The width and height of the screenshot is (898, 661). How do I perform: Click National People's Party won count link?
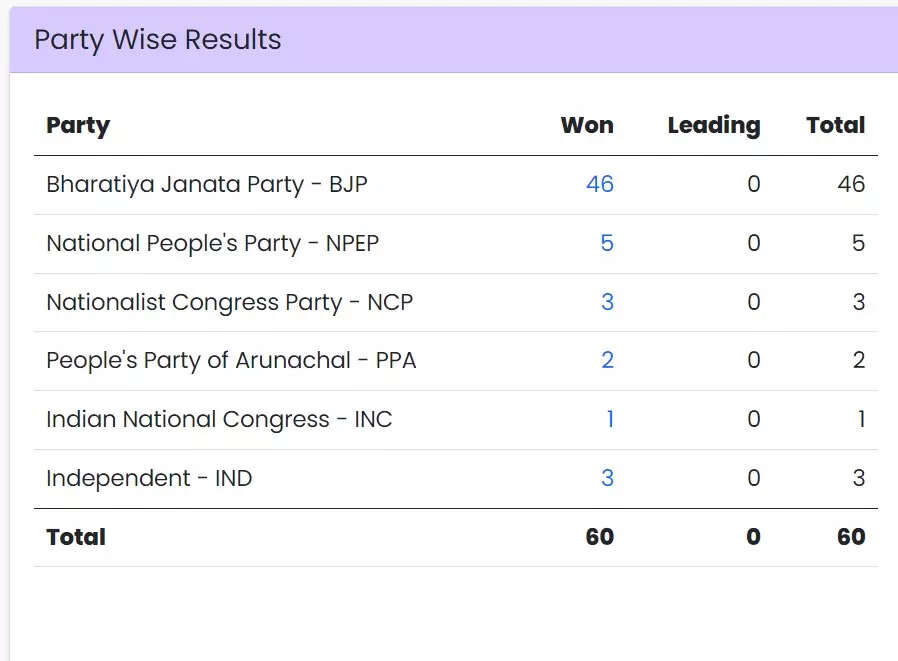[x=606, y=244]
